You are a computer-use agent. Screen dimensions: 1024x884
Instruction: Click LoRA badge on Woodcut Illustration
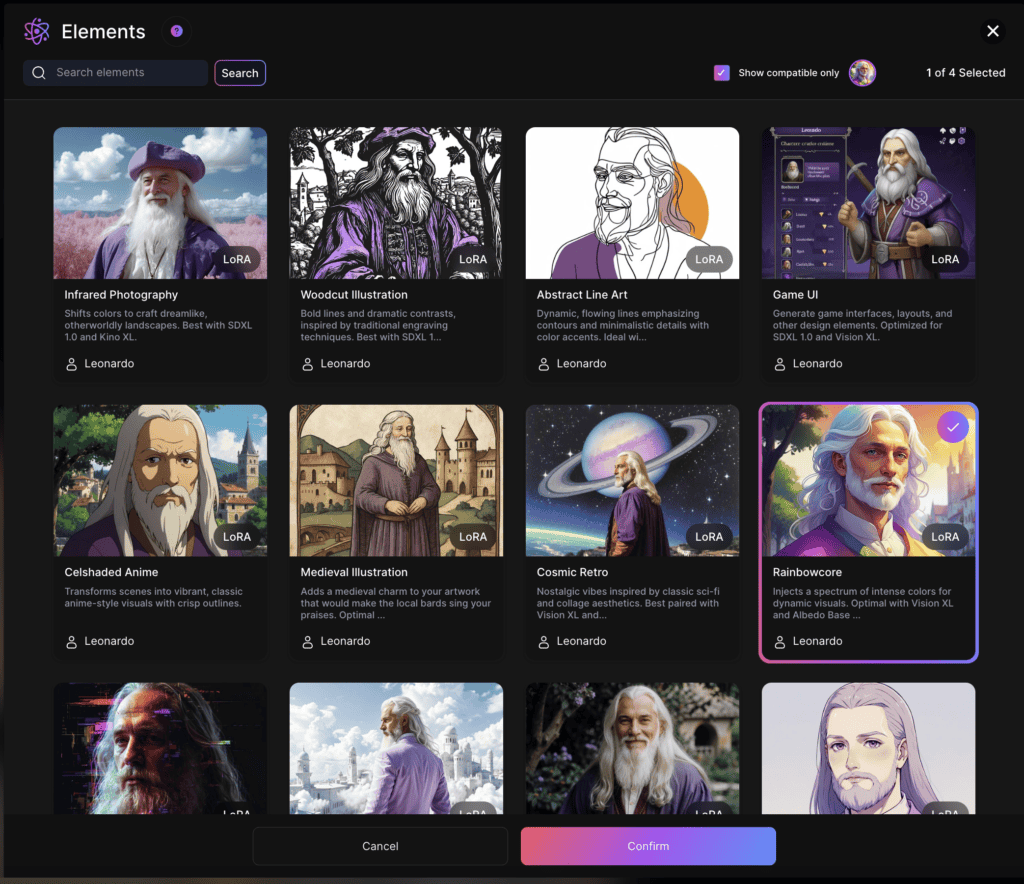pyautogui.click(x=473, y=259)
